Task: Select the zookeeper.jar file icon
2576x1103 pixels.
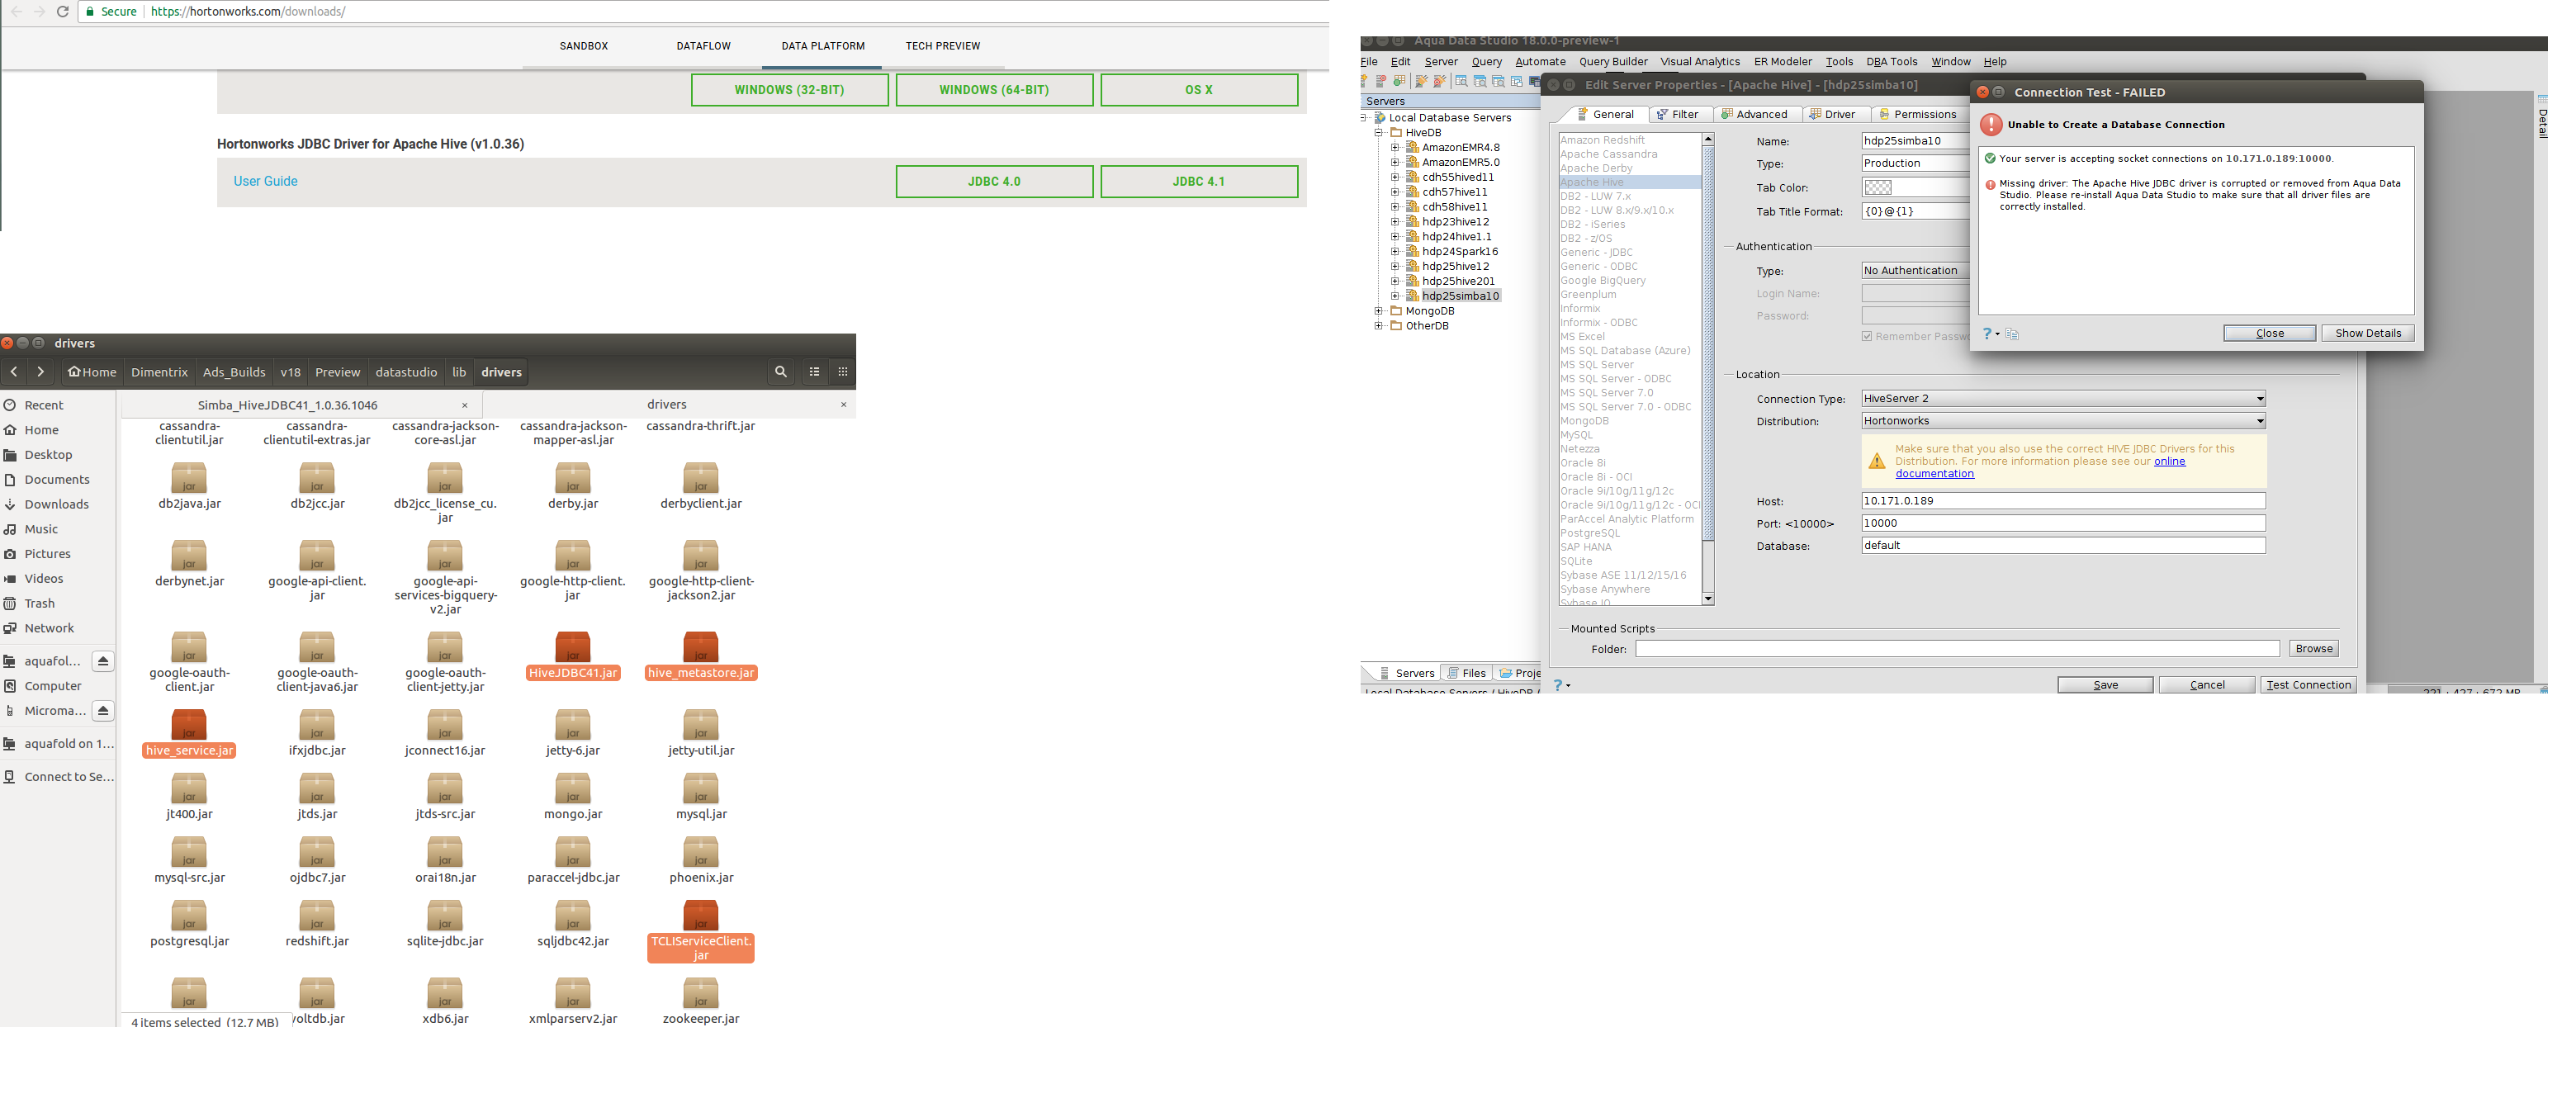Action: [x=700, y=993]
